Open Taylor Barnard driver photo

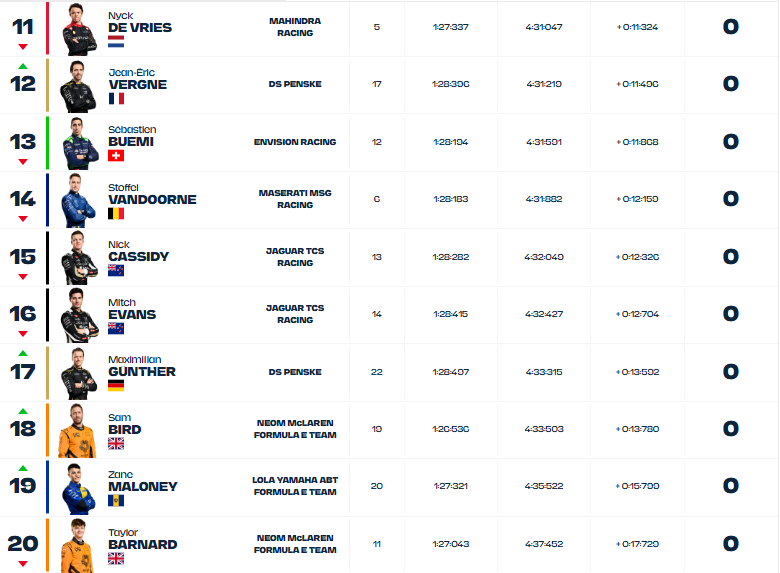pos(78,546)
